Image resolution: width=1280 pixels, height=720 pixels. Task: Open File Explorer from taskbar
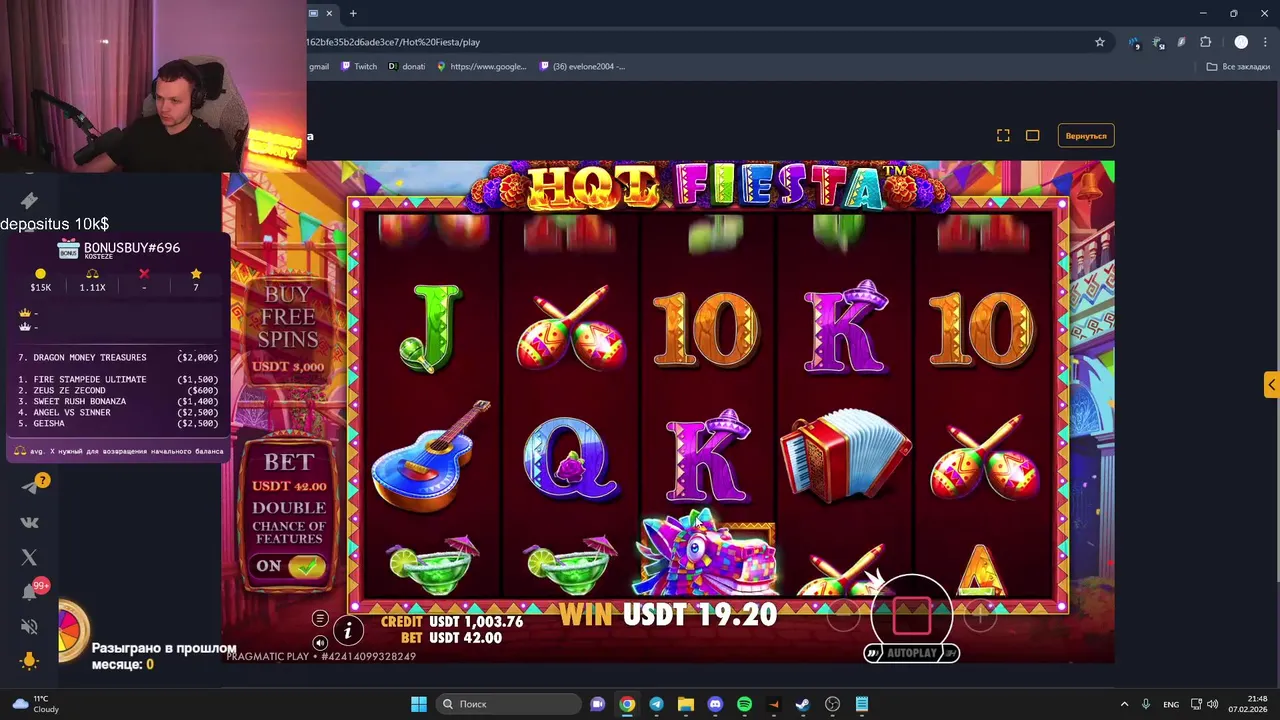pyautogui.click(x=685, y=704)
